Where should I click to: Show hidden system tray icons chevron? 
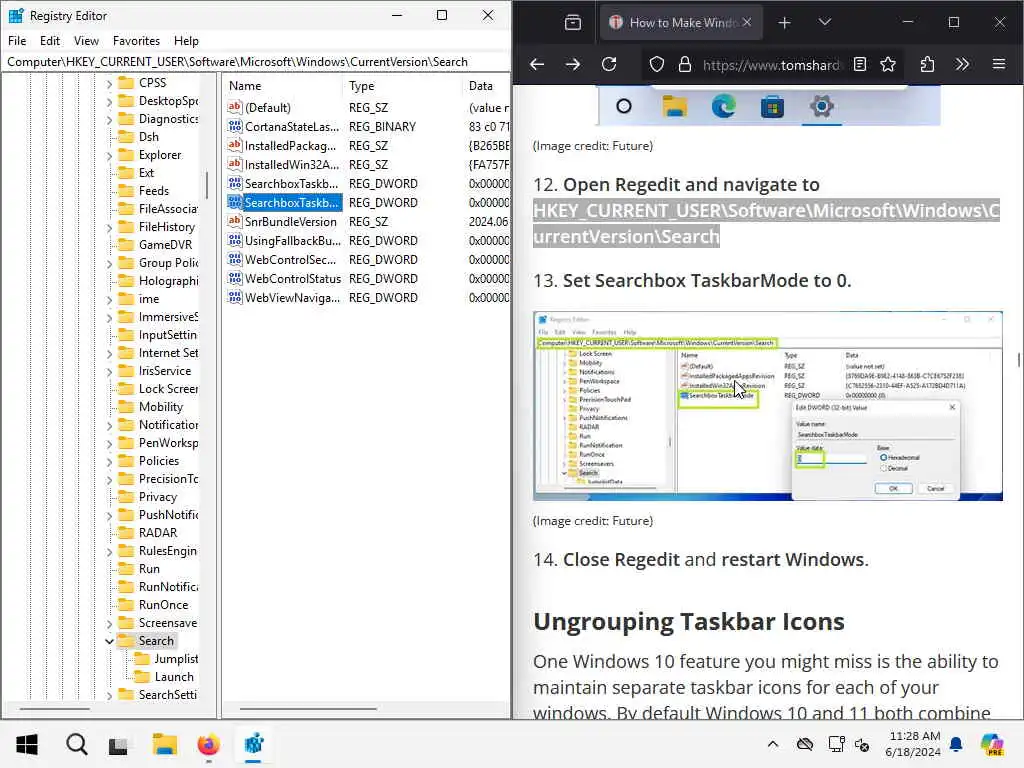773,744
